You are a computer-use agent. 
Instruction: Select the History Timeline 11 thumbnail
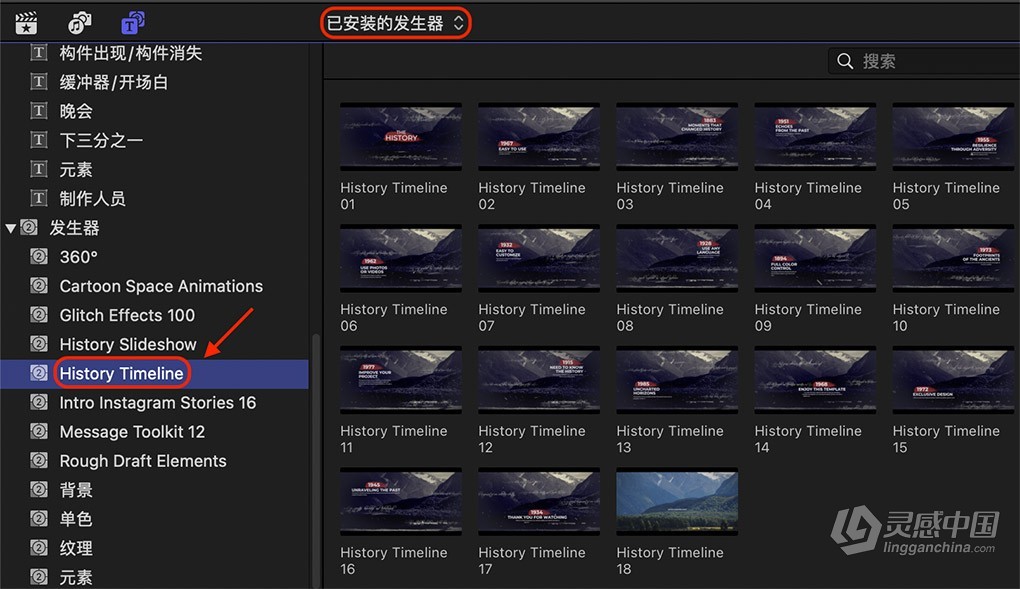[401, 380]
